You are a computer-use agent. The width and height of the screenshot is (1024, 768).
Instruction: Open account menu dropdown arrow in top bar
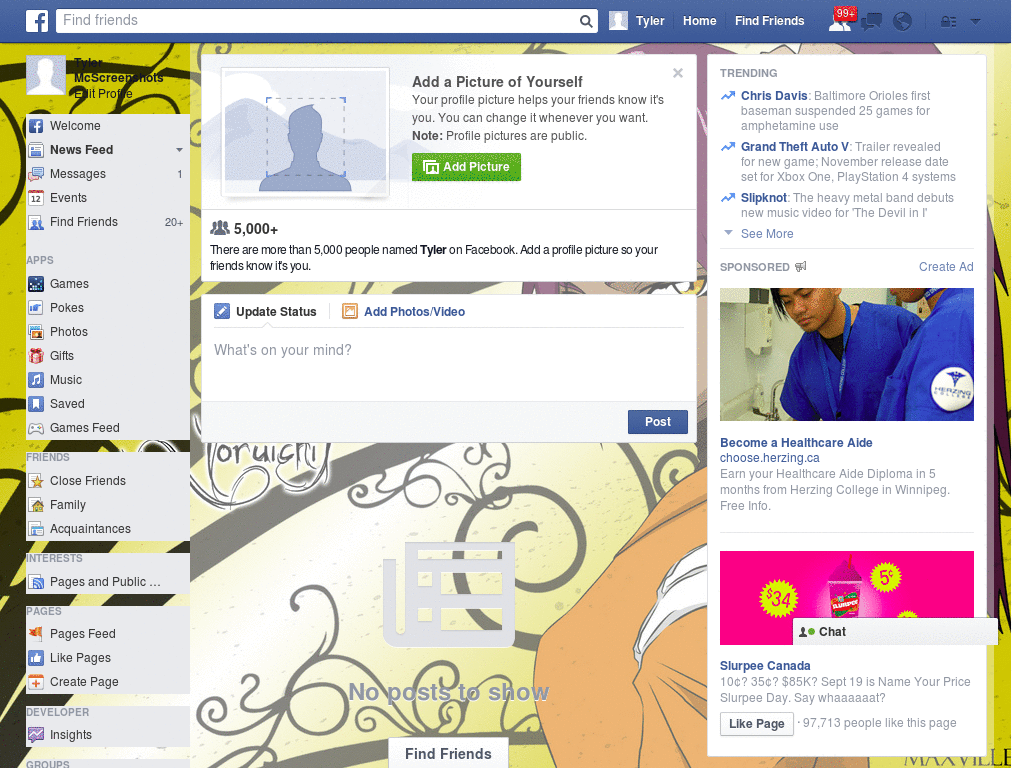click(976, 21)
